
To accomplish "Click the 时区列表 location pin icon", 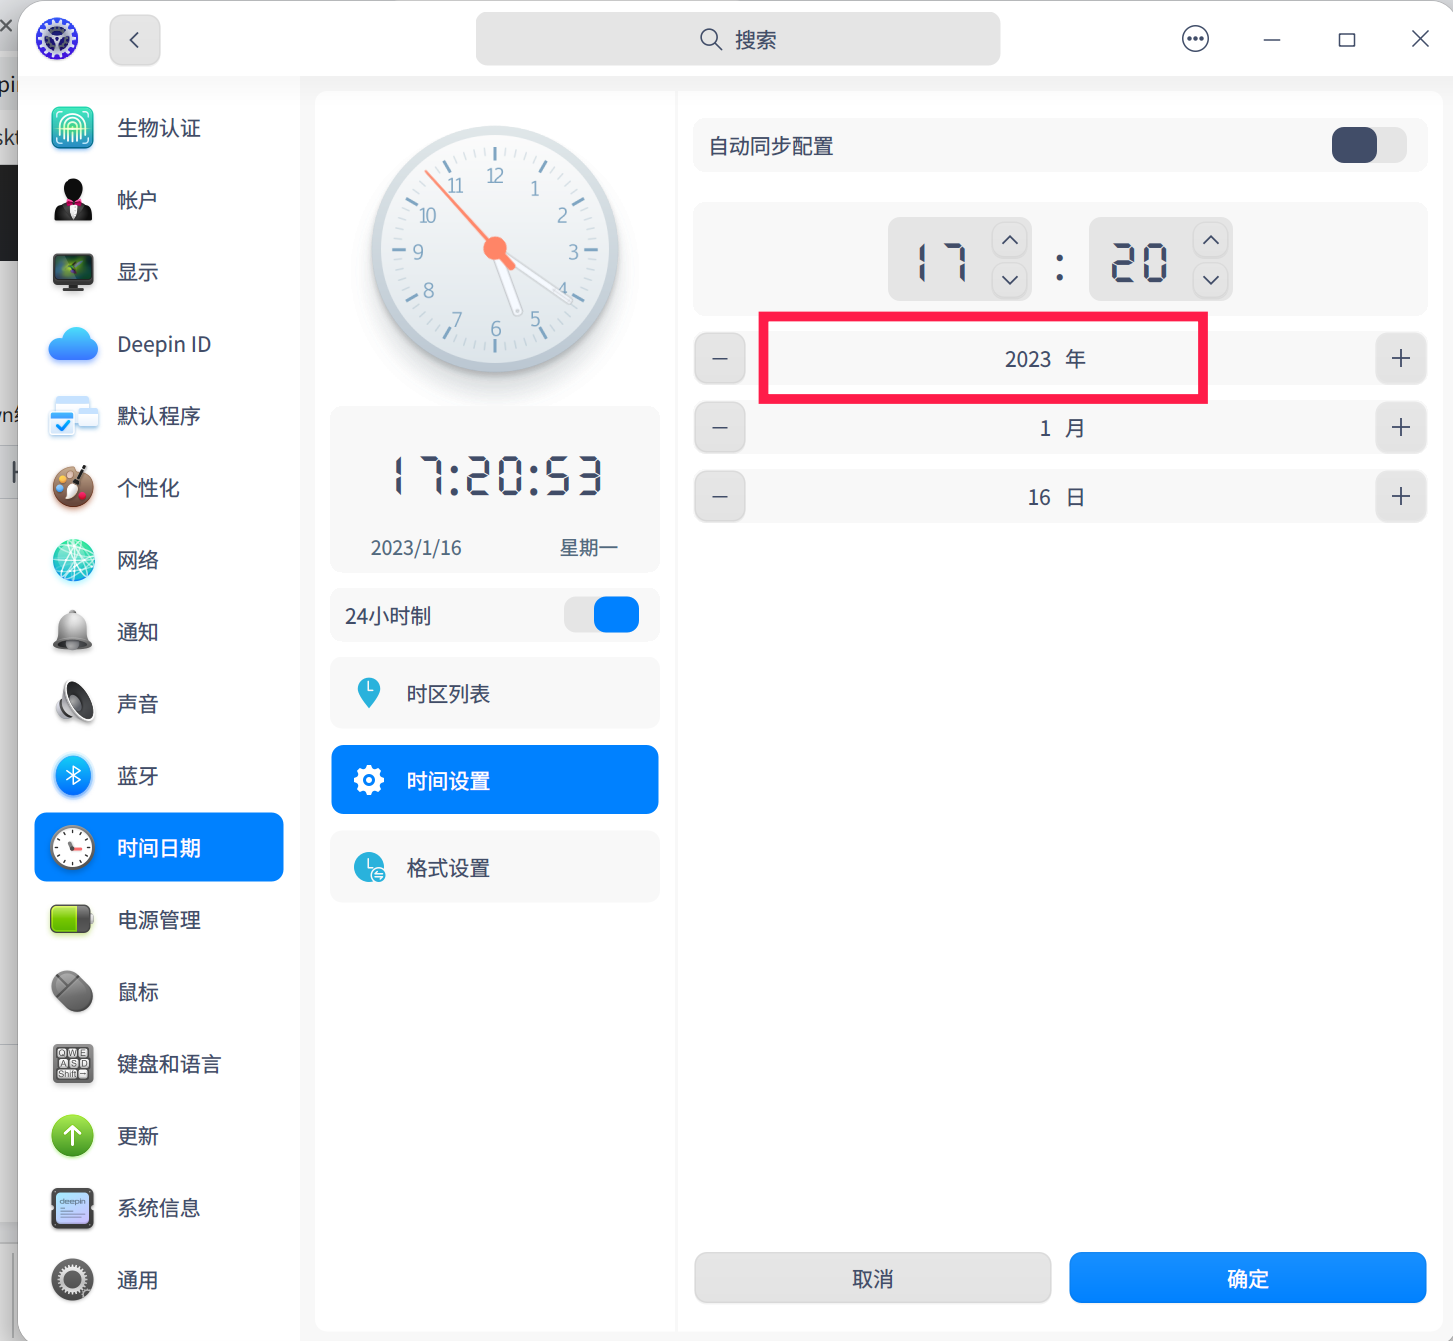I will pos(369,693).
